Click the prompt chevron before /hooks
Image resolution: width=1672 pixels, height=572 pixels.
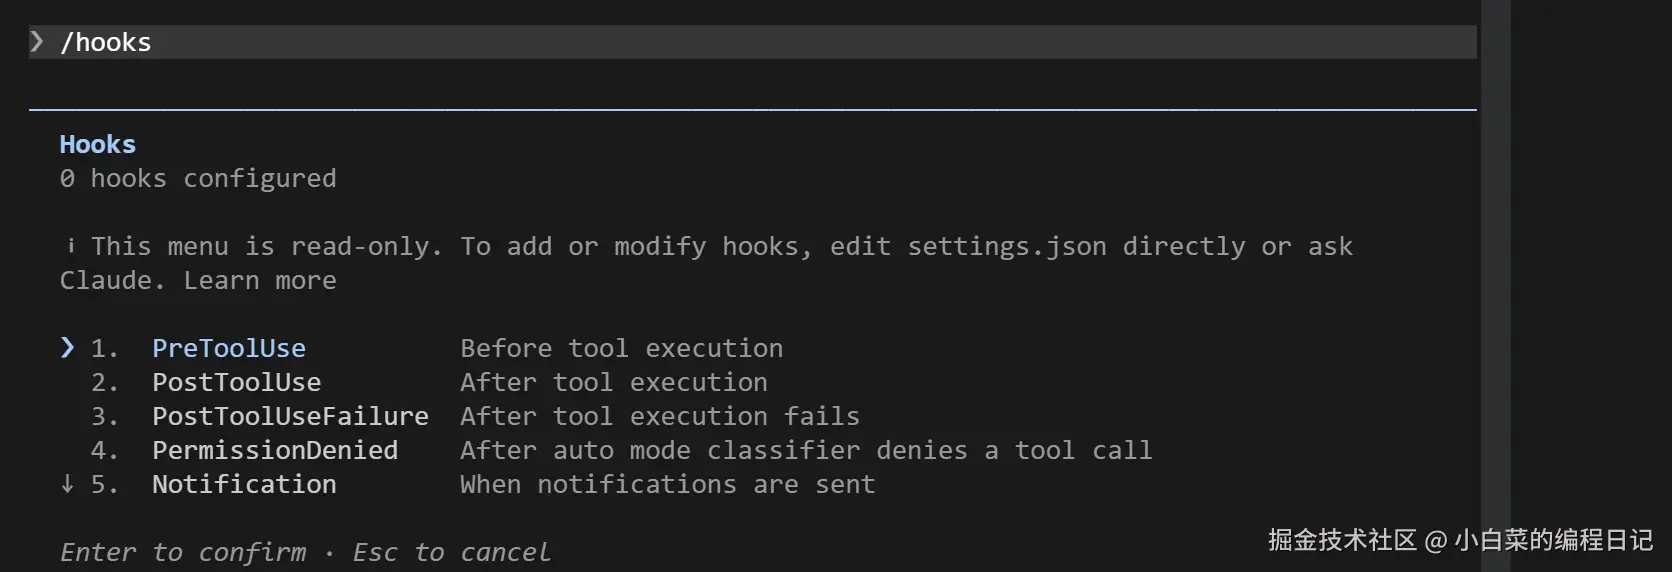37,41
